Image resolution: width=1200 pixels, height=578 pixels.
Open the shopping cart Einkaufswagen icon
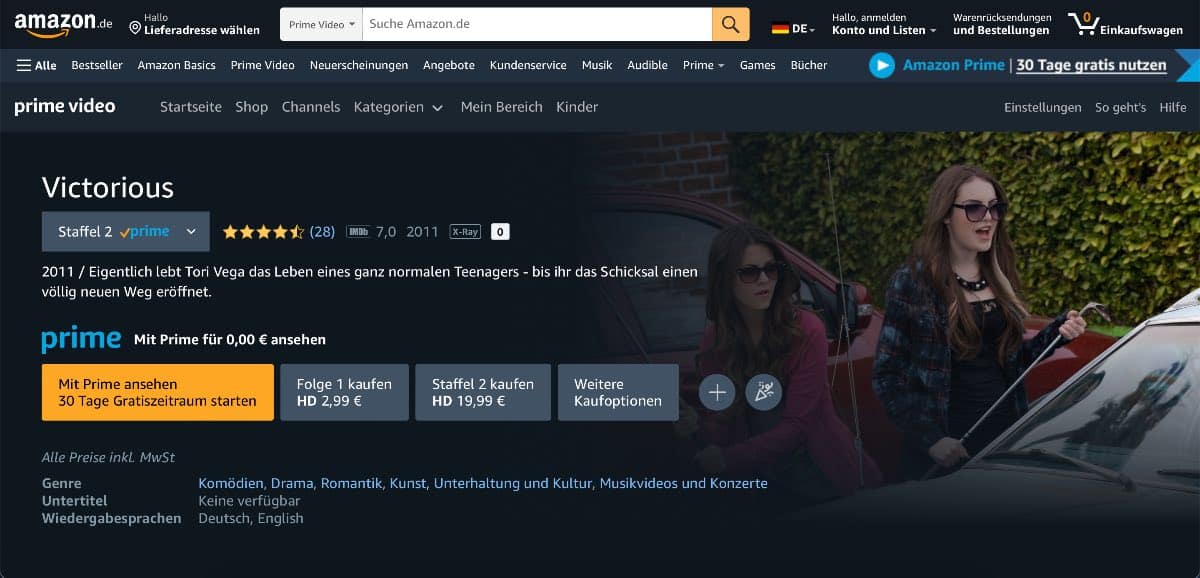1125,24
